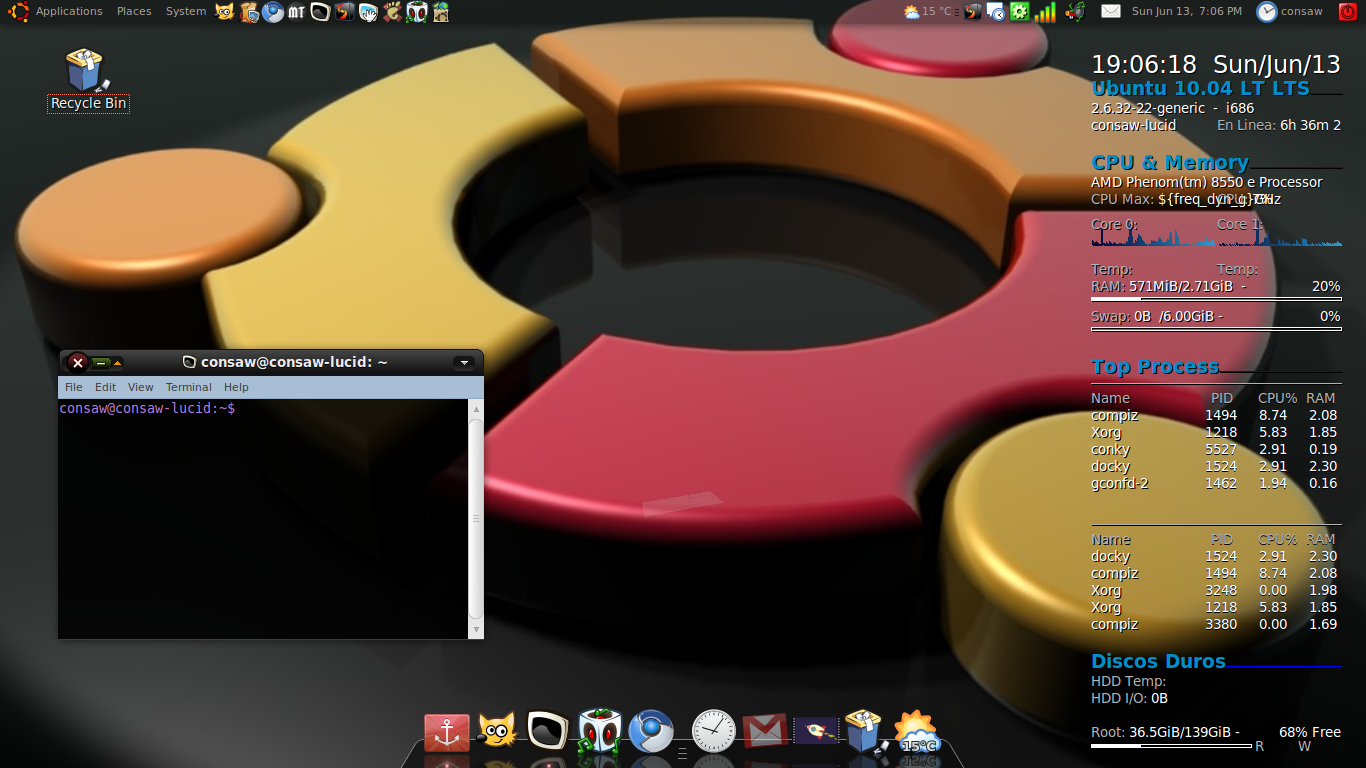This screenshot has height=768, width=1366.
Task: Click the date and time Sun Jun 13
Action: 1187,12
